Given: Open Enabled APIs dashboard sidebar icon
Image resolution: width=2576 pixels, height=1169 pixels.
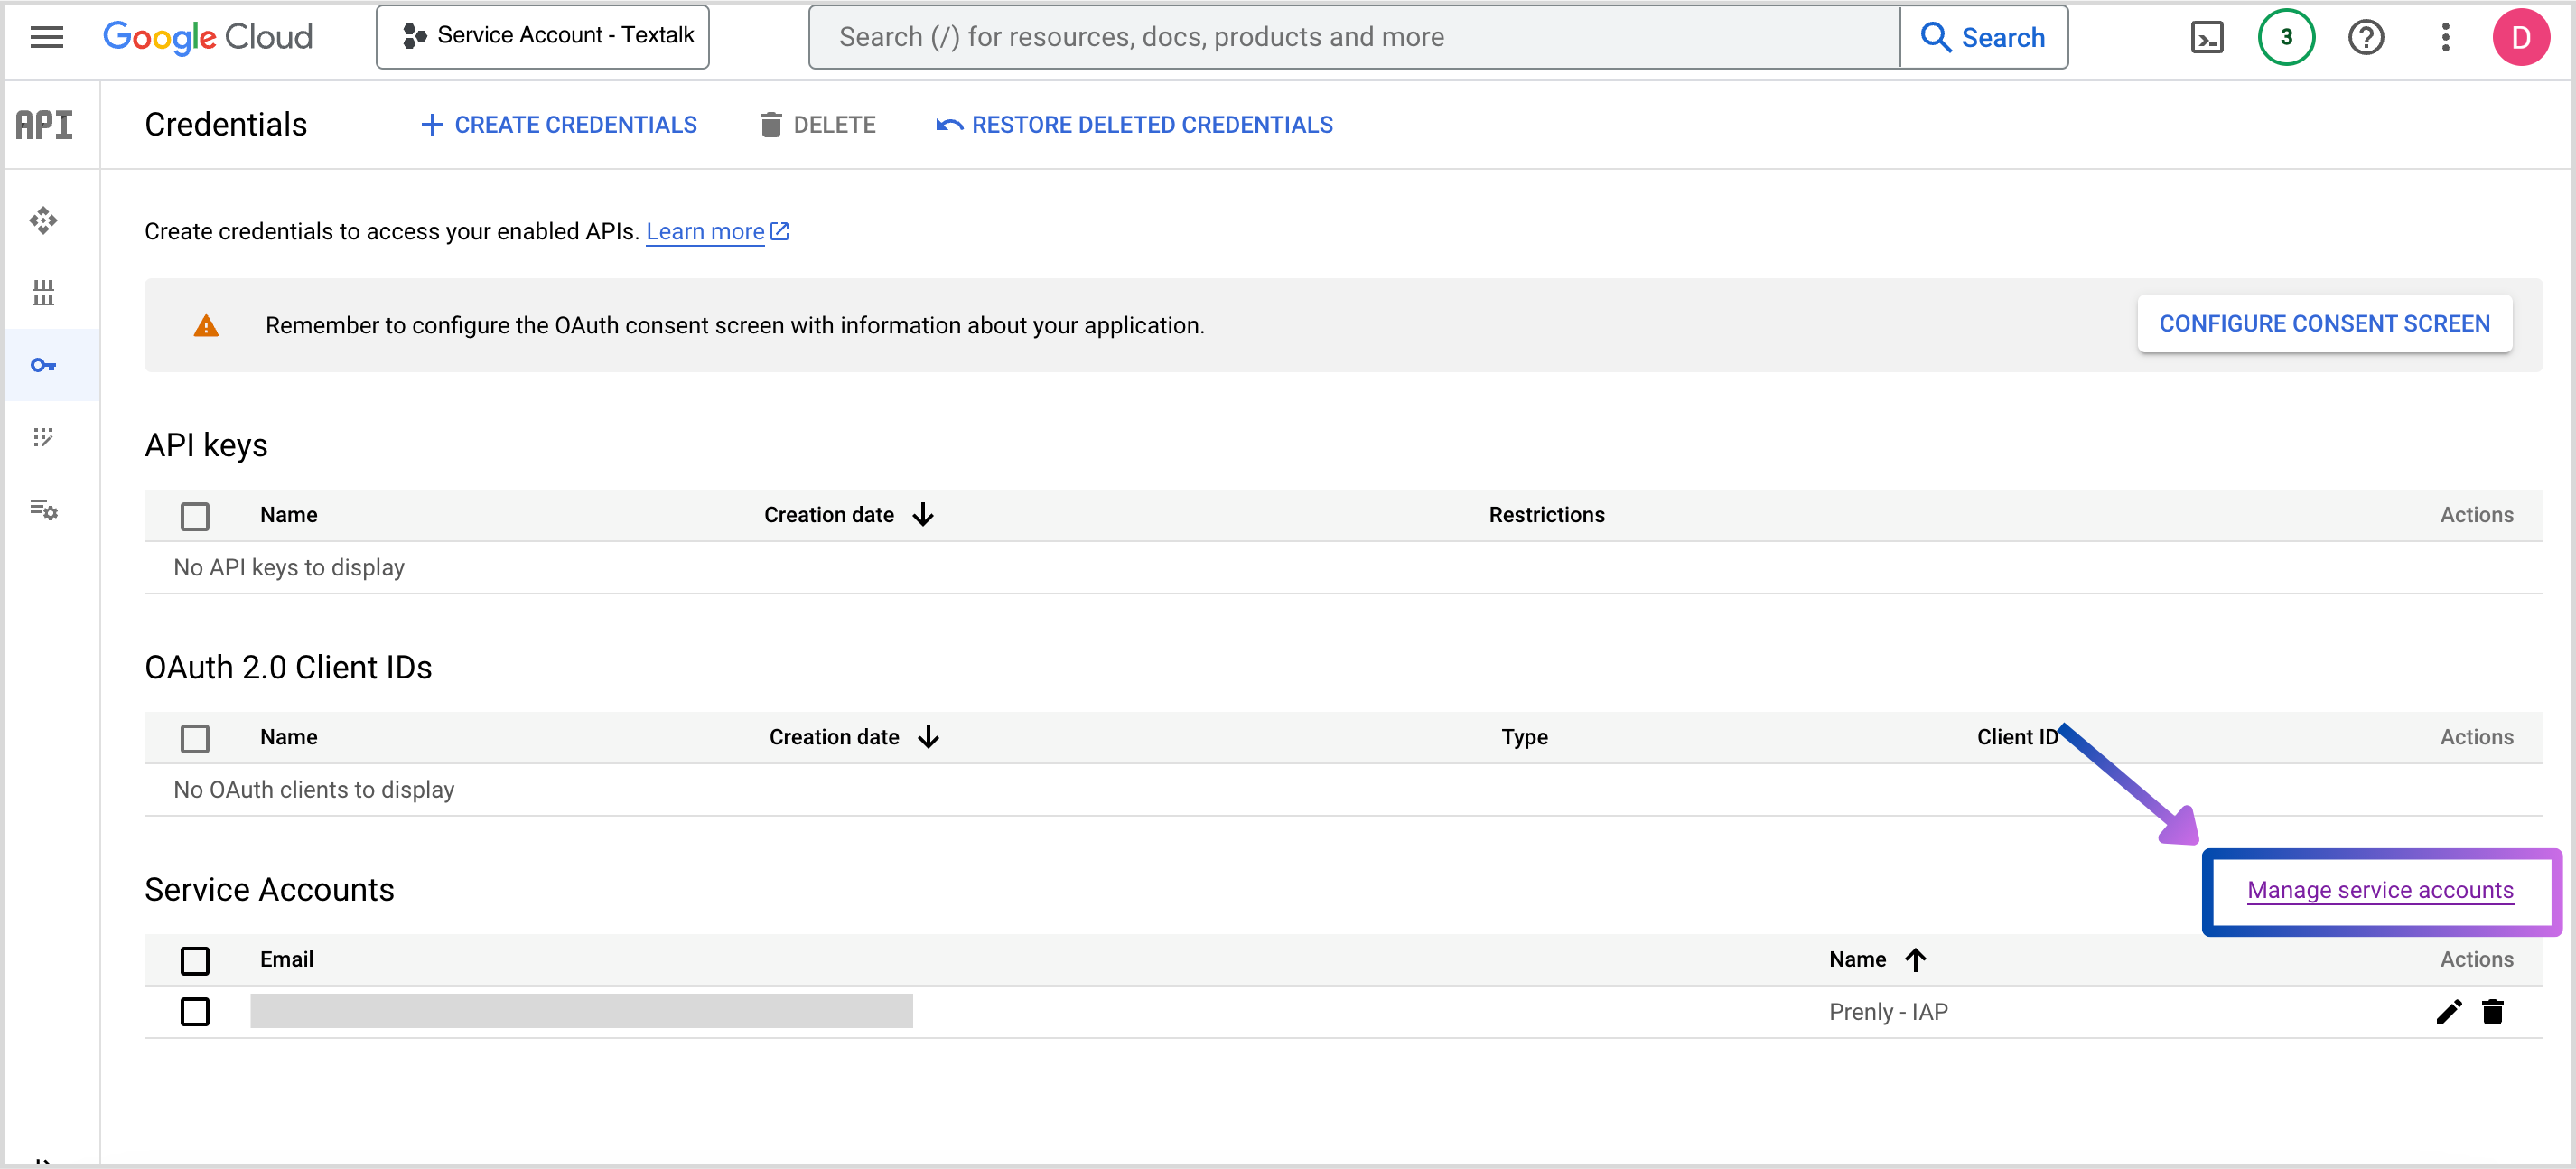Looking at the screenshot, I should click(43, 220).
